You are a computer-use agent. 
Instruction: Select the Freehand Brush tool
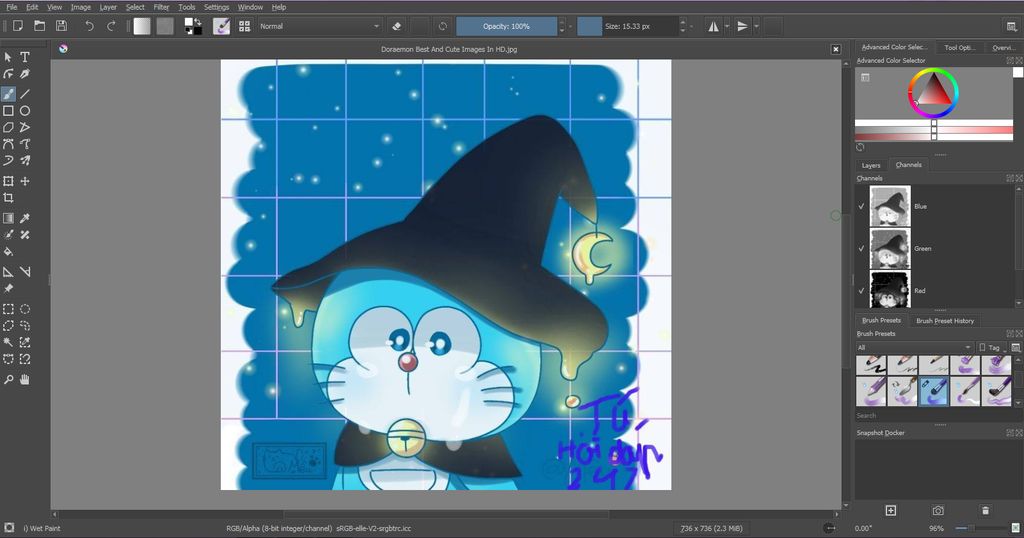(x=8, y=94)
